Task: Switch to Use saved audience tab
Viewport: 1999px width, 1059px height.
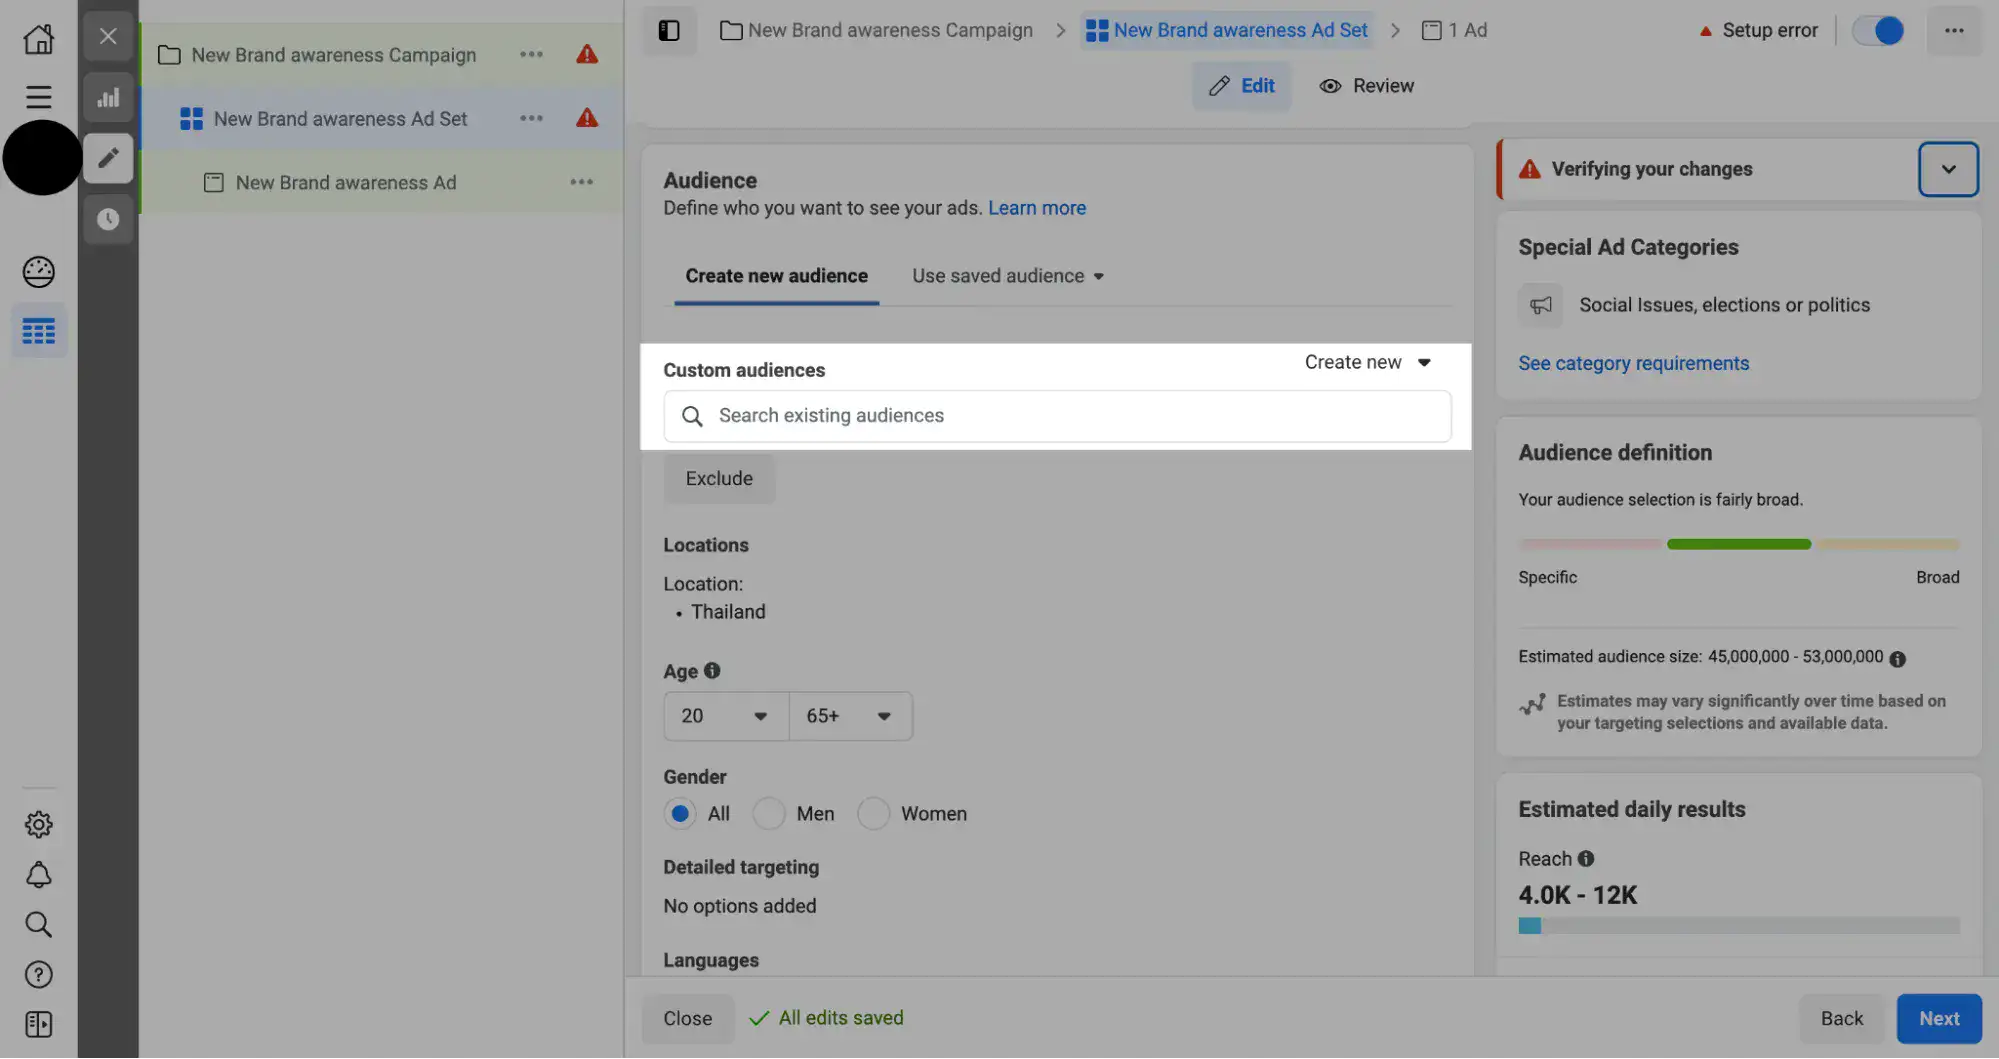Action: coord(1007,276)
